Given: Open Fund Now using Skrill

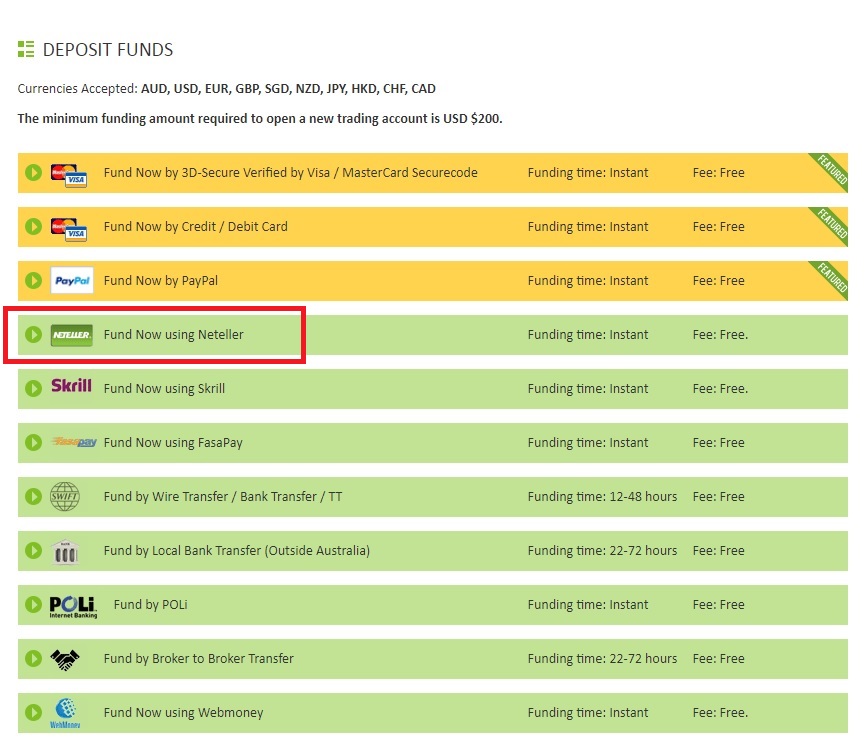Looking at the screenshot, I should [x=164, y=389].
